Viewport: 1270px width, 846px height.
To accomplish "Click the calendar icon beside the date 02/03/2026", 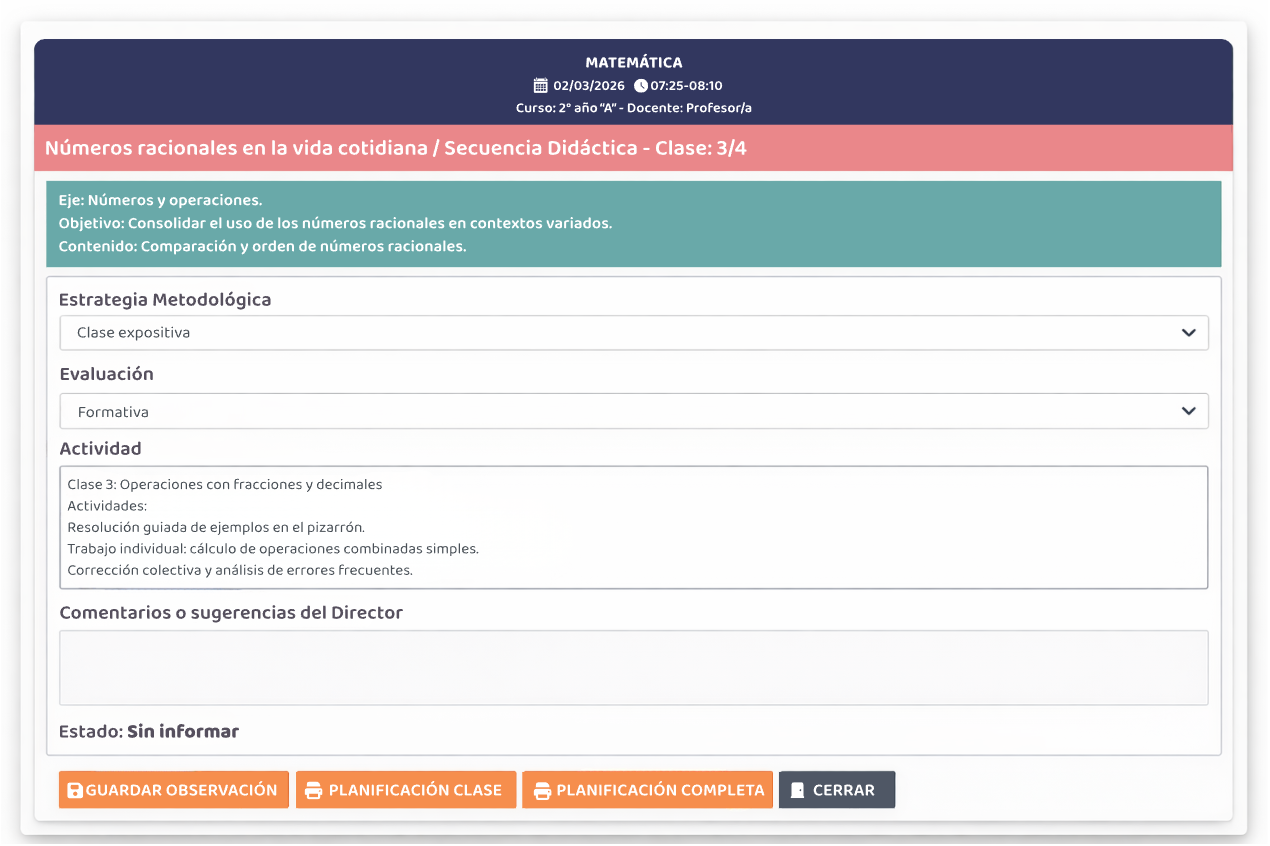I will point(541,86).
